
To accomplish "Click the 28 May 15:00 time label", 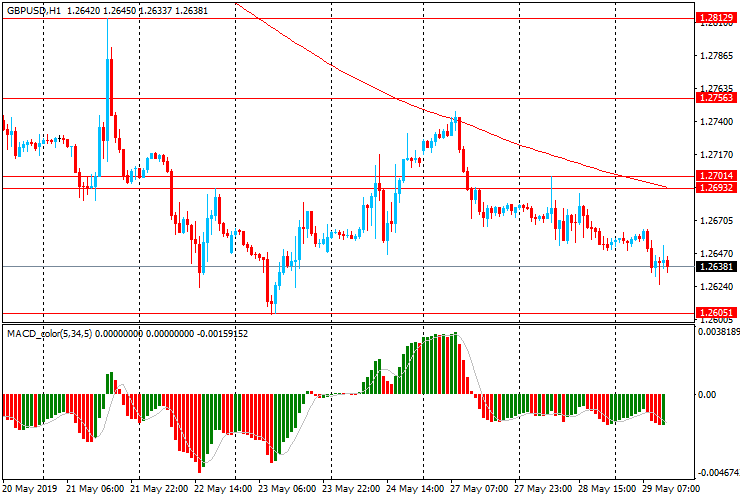I will point(607,488).
